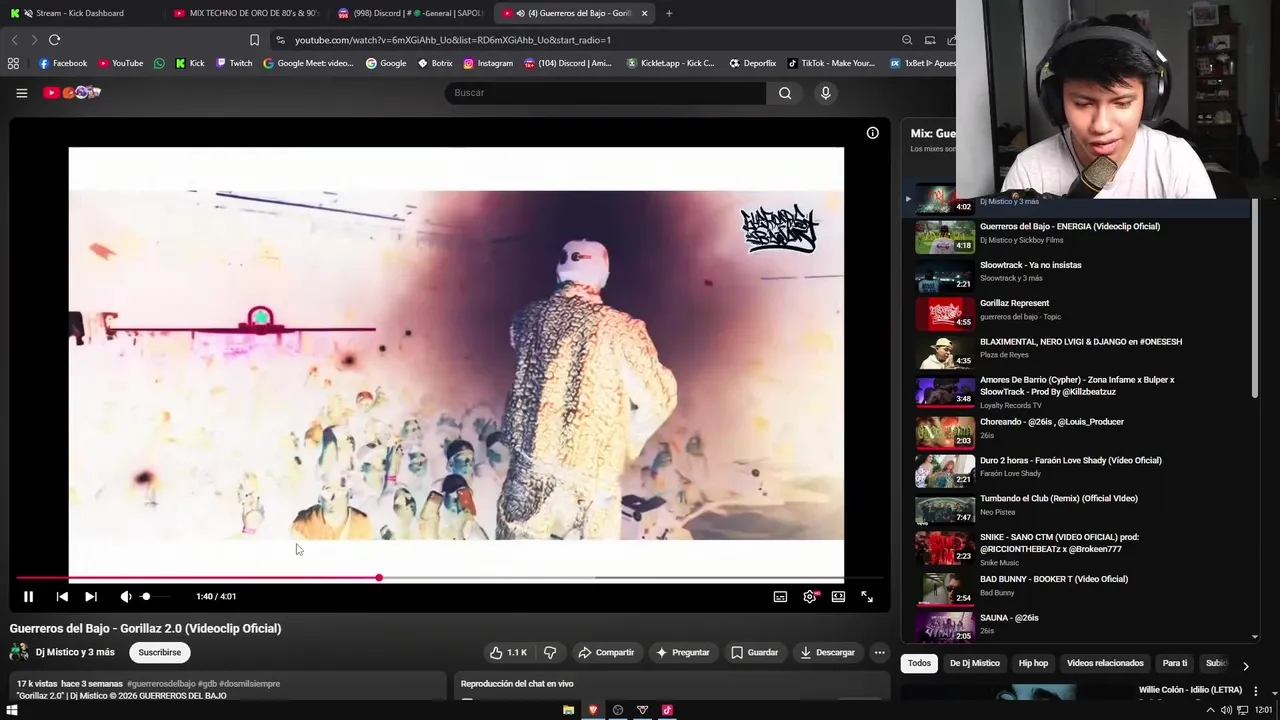The width and height of the screenshot is (1280, 720).
Task: Open Choreando - @26is video
Action: 1052,422
